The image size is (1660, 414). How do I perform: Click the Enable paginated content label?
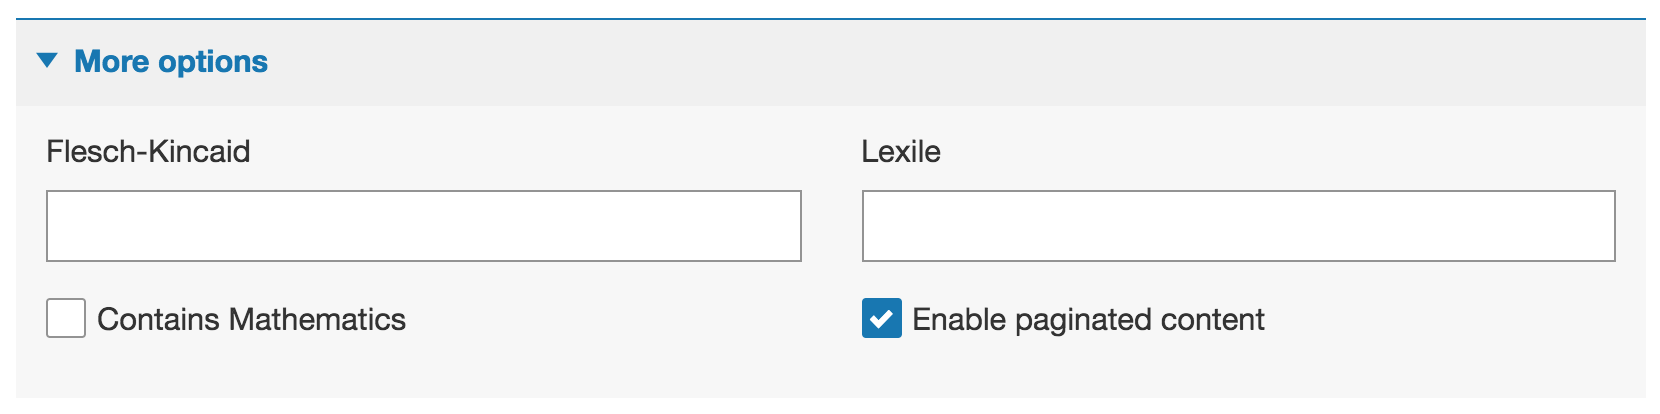(x=1089, y=320)
